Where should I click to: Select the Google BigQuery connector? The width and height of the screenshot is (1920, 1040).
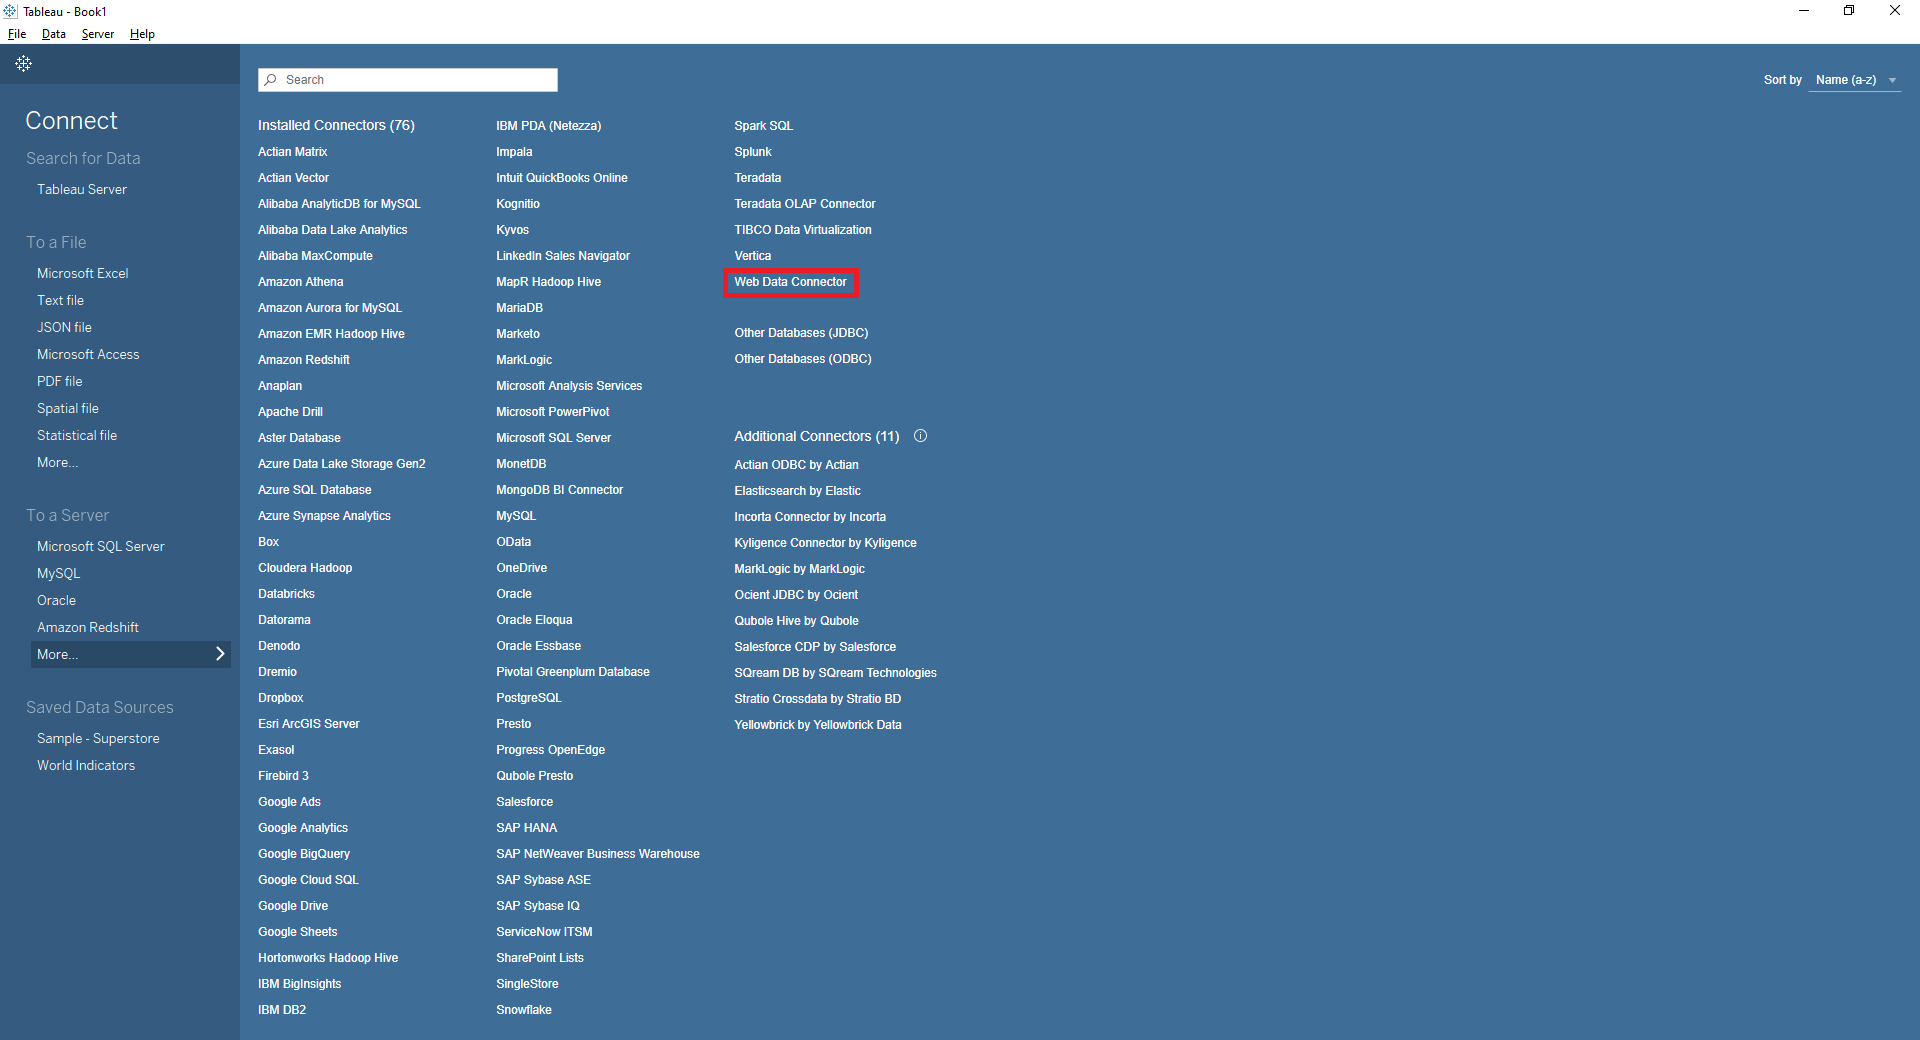point(304,854)
